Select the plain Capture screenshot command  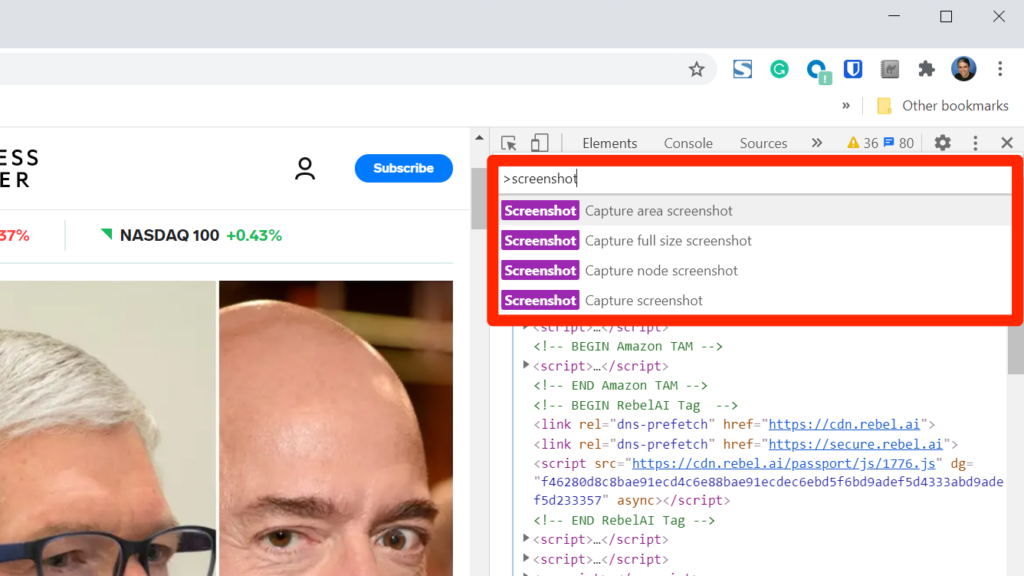(x=756, y=300)
